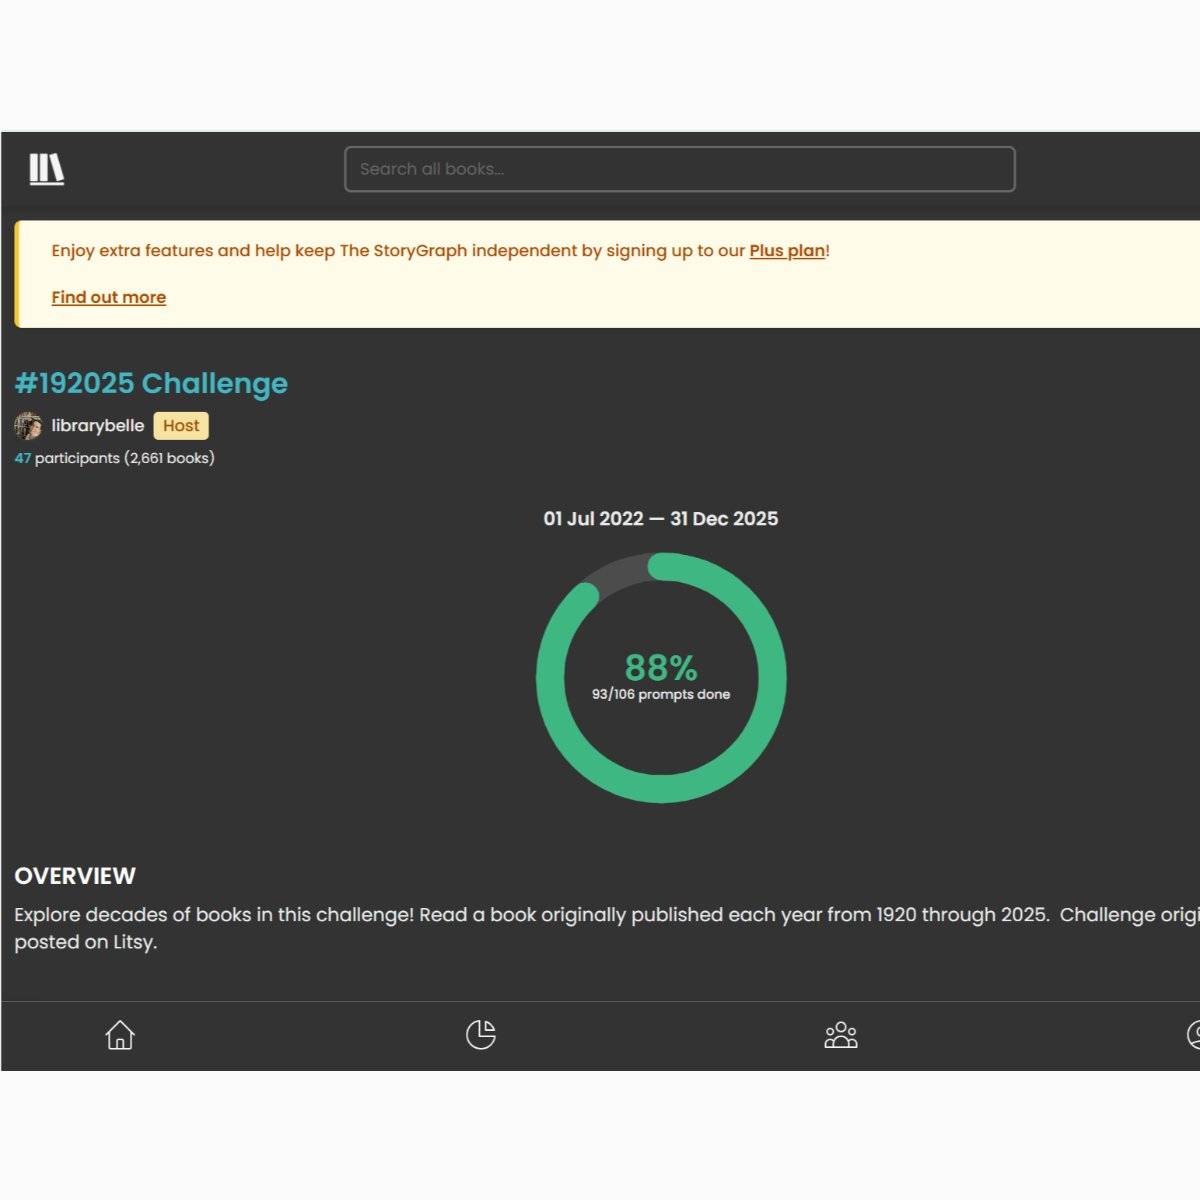
Task: Click the 88% completion figure
Action: click(660, 667)
